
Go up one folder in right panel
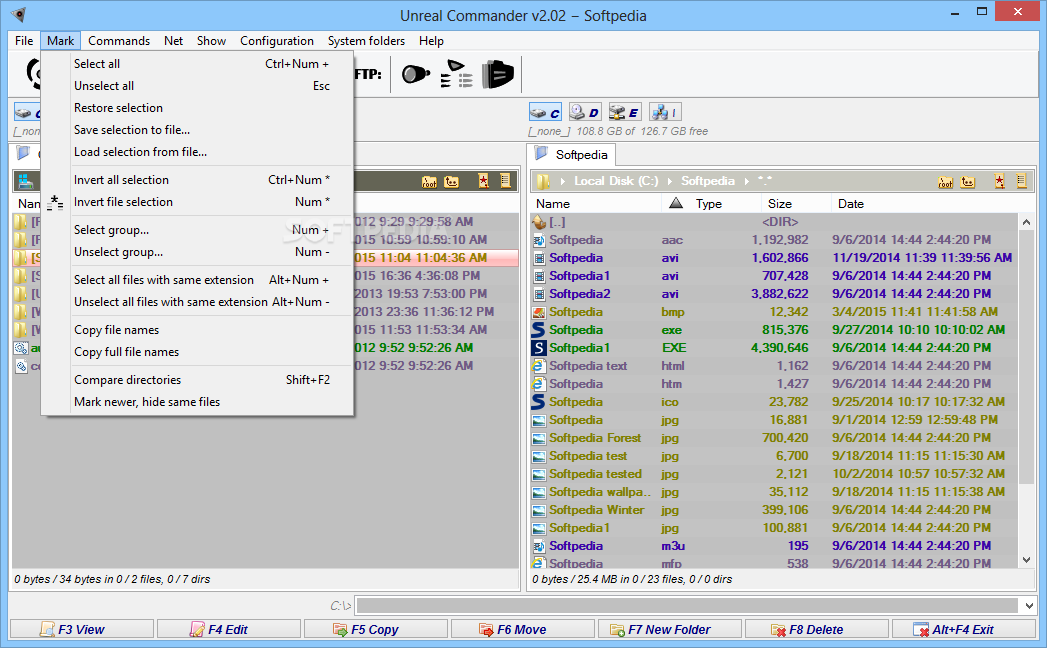(968, 181)
